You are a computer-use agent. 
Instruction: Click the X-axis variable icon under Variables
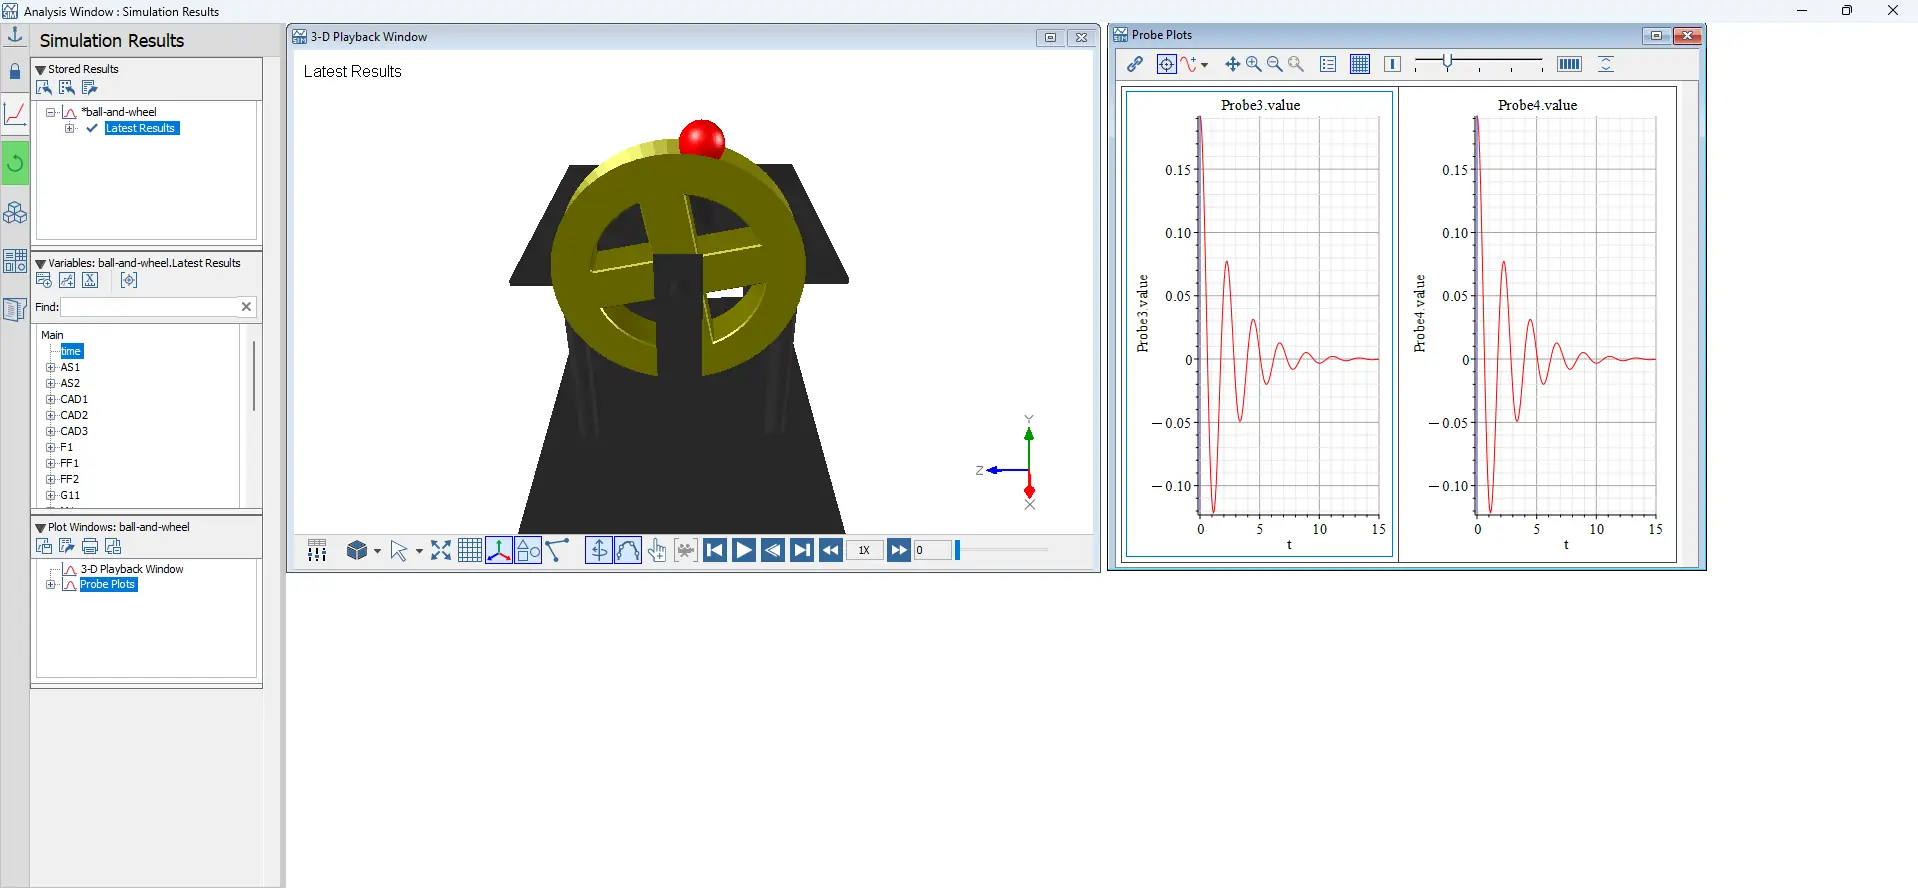(x=90, y=280)
